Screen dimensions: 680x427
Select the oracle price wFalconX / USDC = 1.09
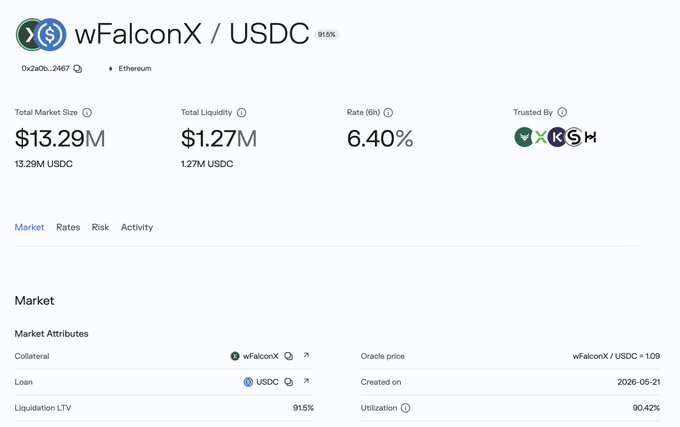(616, 356)
